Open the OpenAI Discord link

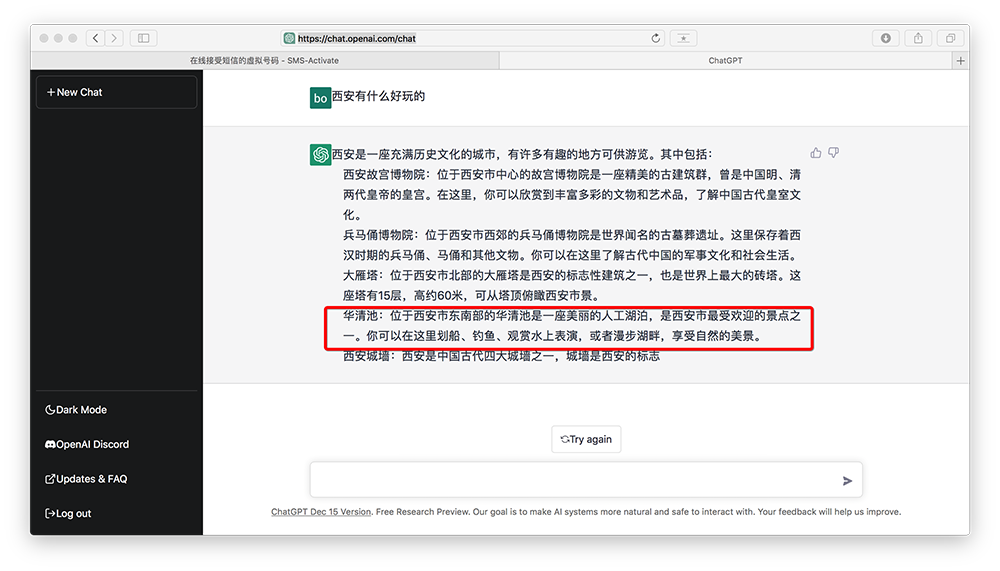click(x=87, y=444)
